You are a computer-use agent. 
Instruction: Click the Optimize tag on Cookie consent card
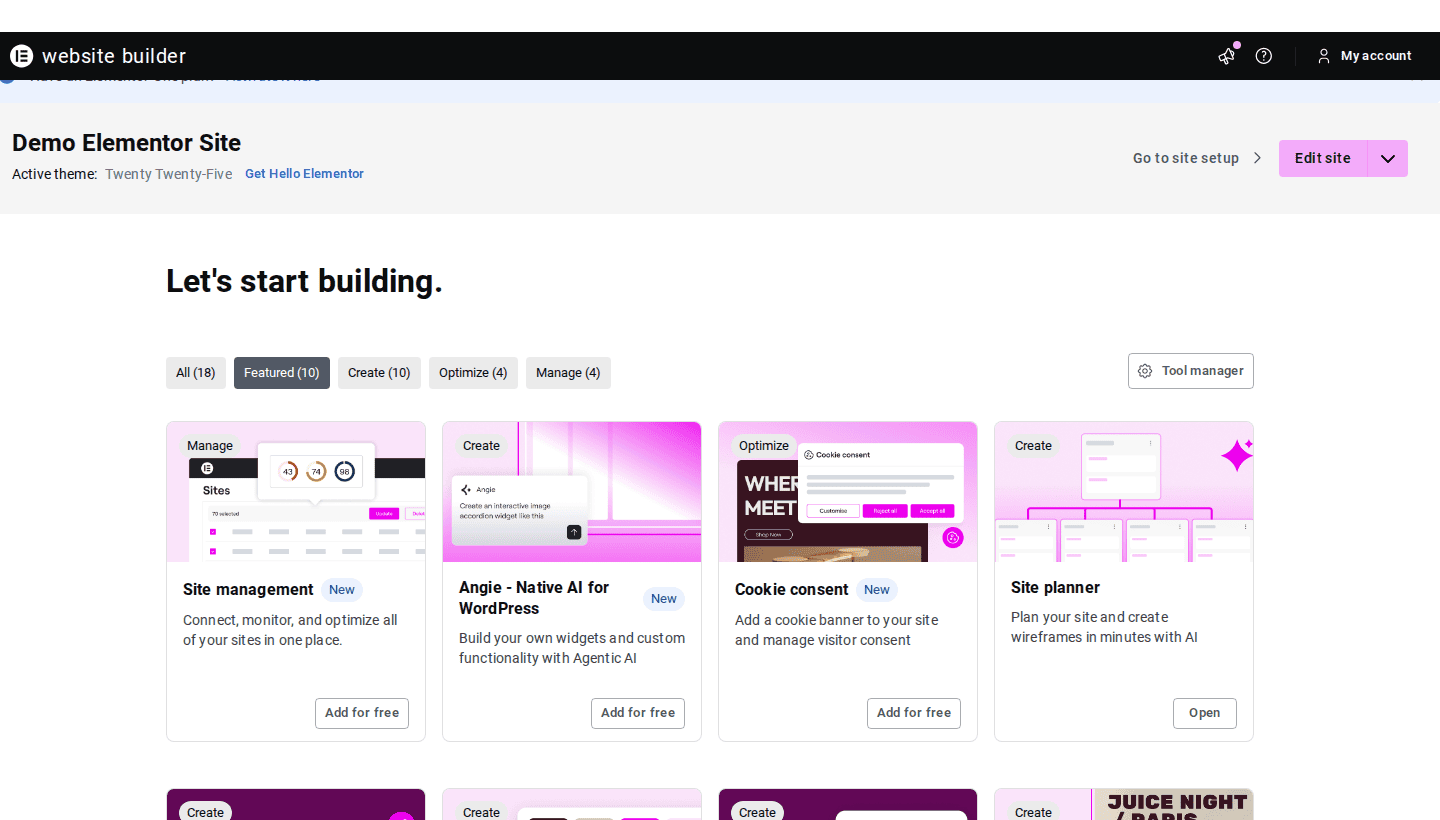[x=764, y=446]
